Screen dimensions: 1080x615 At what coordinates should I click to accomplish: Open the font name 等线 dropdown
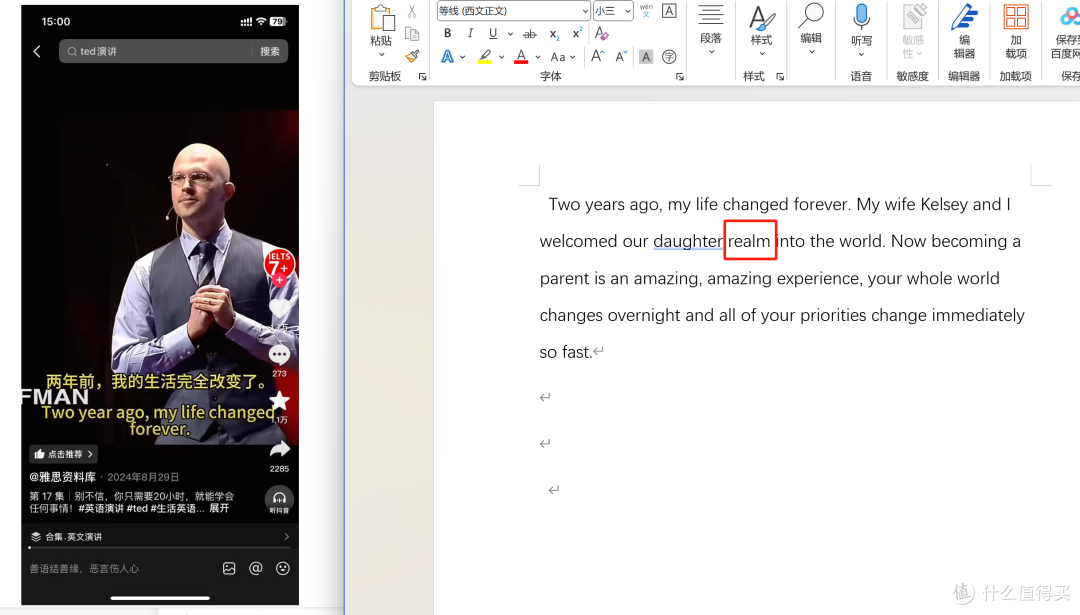585,11
